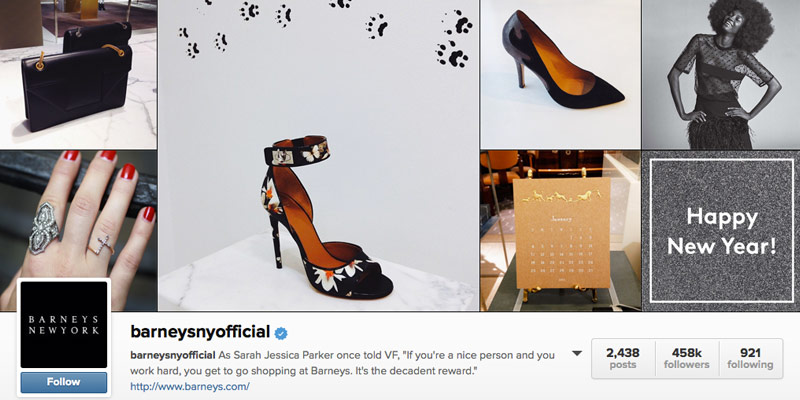800x400 pixels.
Task: Open the floral ankle-strap sandal photo
Action: [x=318, y=155]
